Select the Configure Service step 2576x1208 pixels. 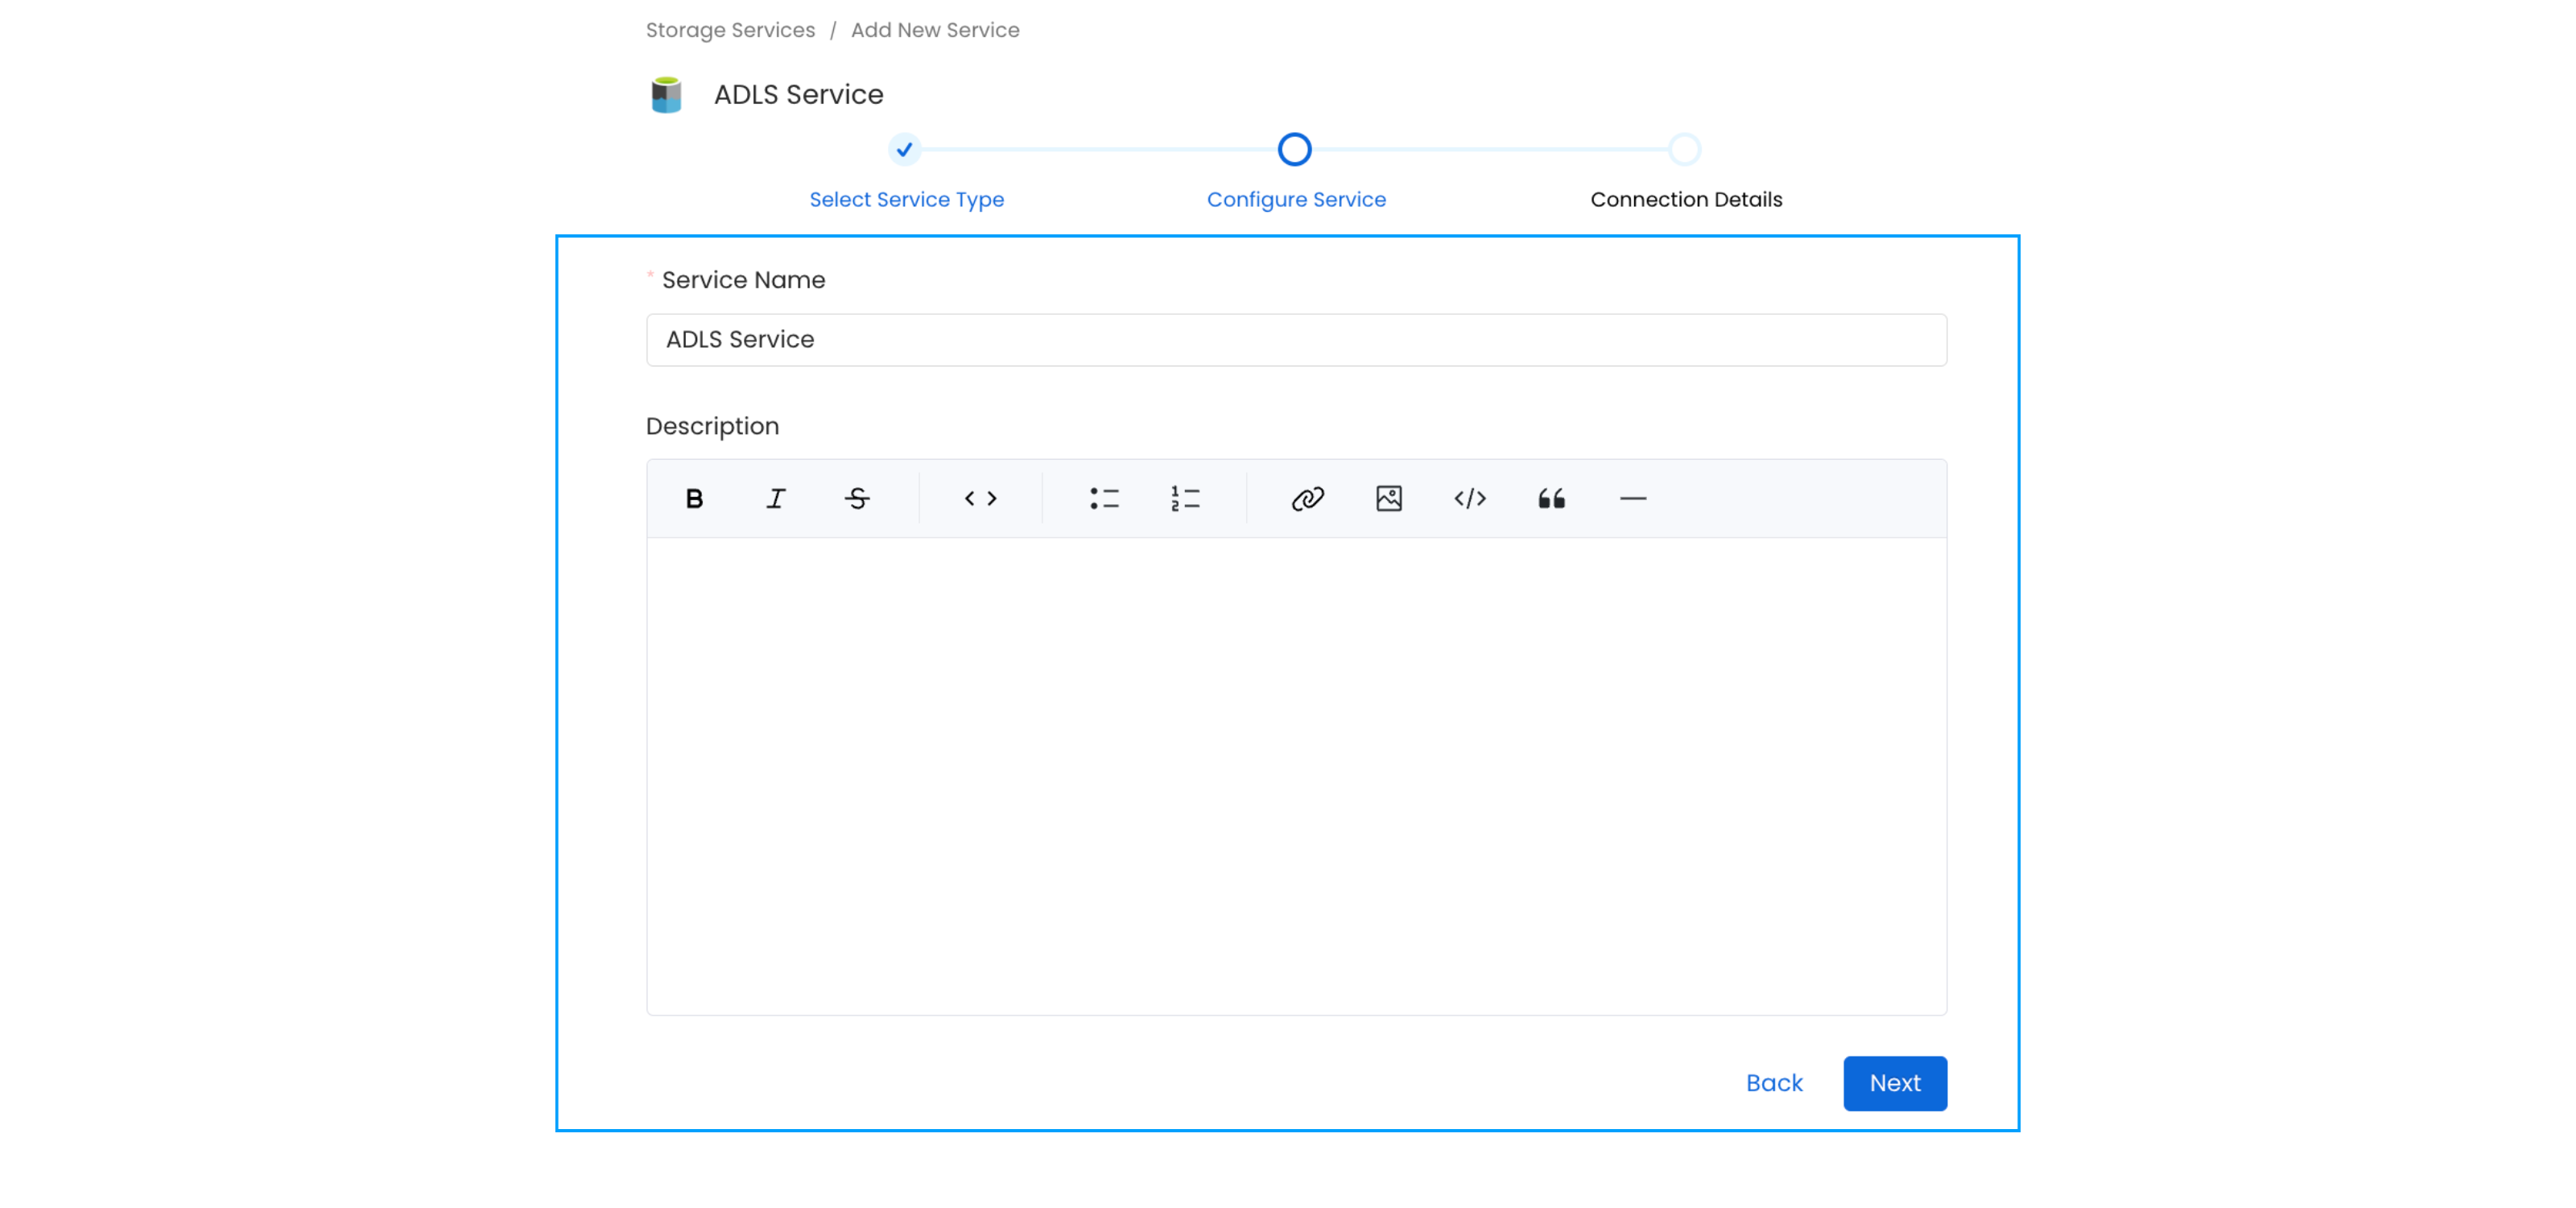(x=1295, y=199)
